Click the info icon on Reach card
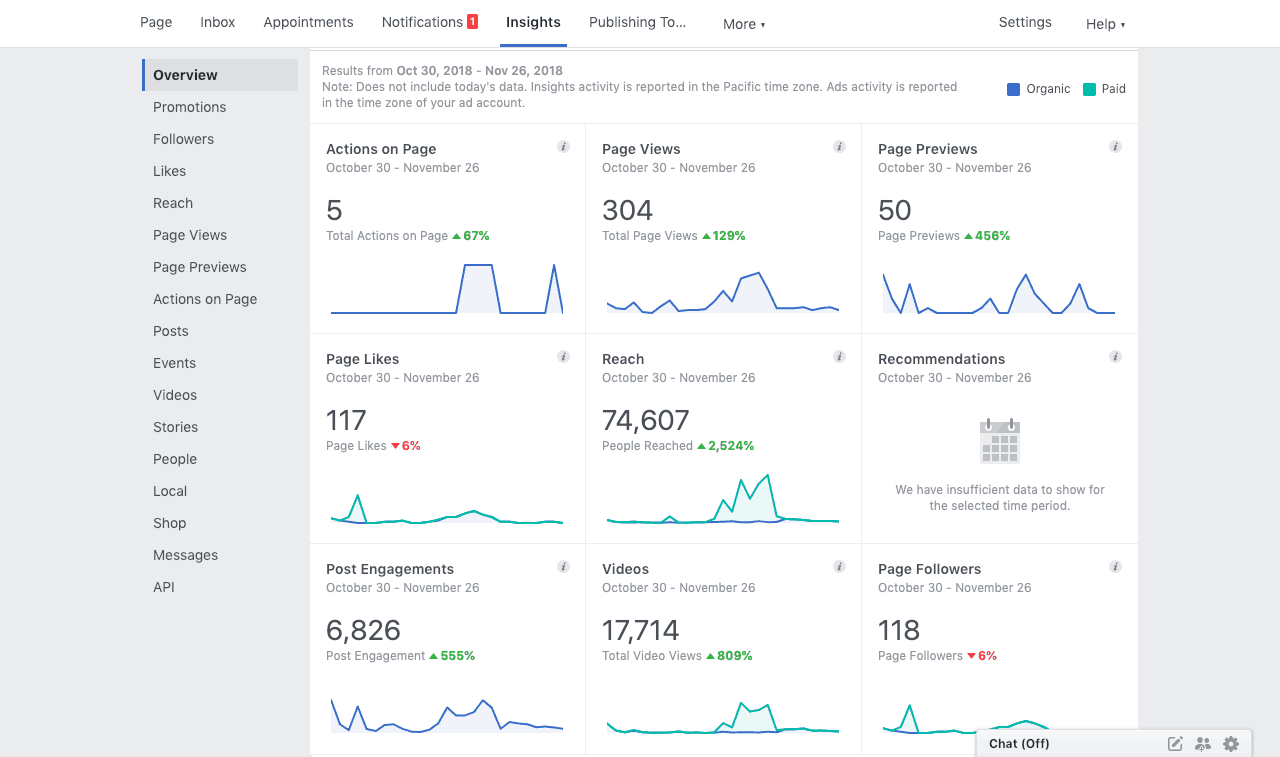This screenshot has height=757, width=1280. click(839, 357)
